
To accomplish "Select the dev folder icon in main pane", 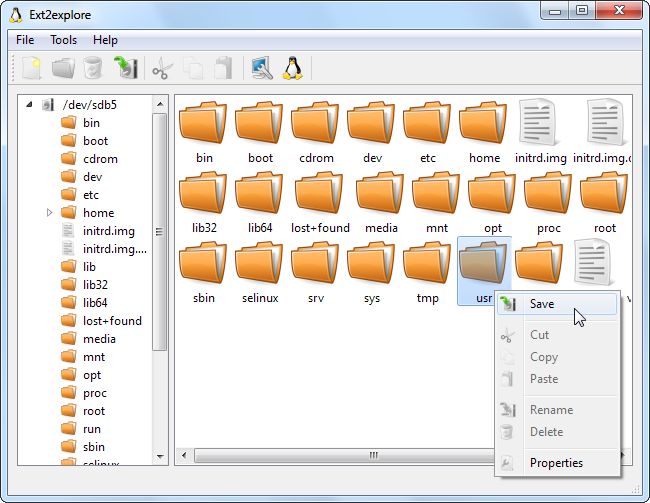I will coord(371,123).
